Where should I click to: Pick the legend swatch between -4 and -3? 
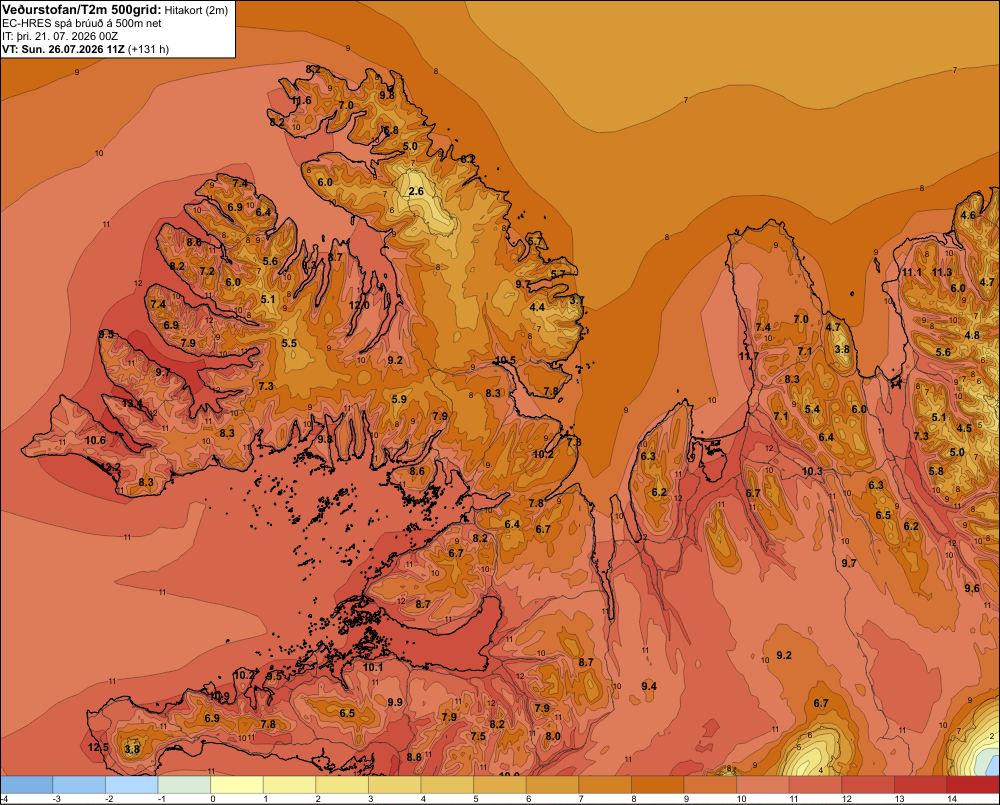tap(27, 785)
